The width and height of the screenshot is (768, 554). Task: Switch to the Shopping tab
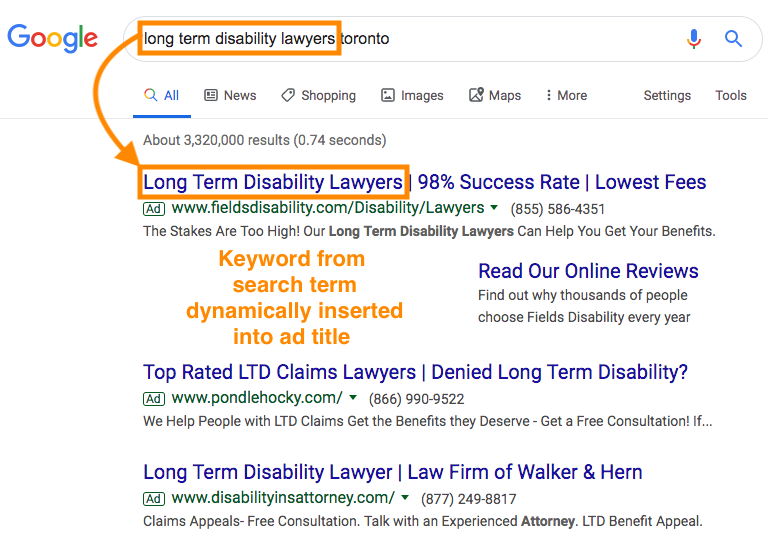(319, 96)
